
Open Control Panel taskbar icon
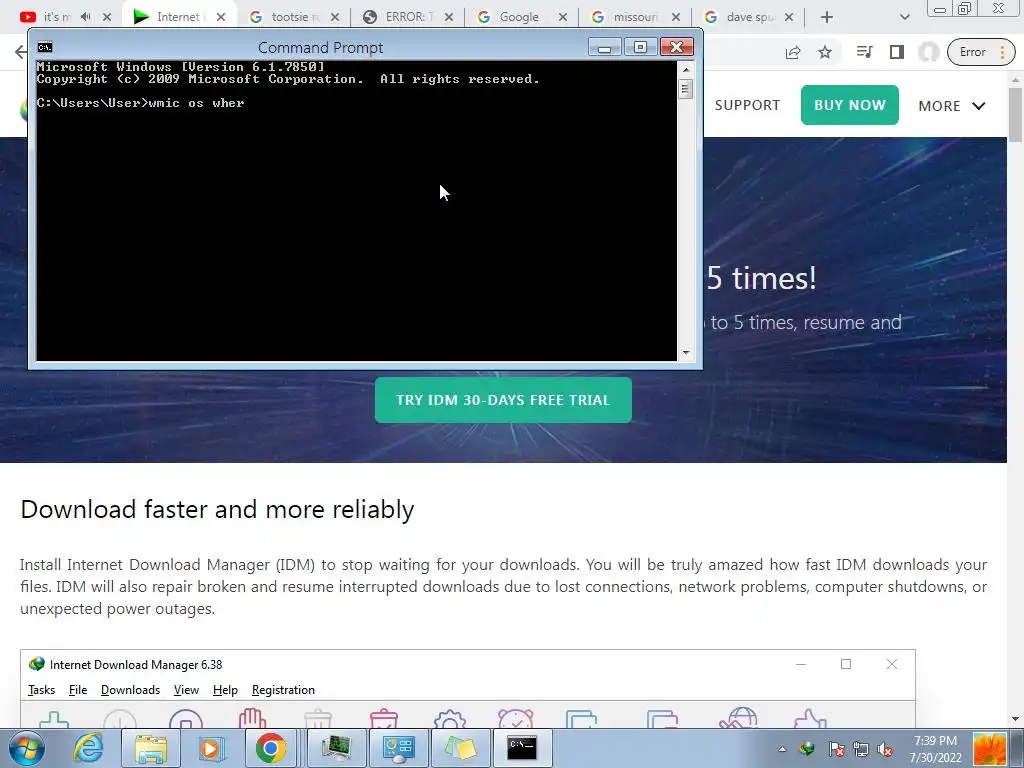398,748
